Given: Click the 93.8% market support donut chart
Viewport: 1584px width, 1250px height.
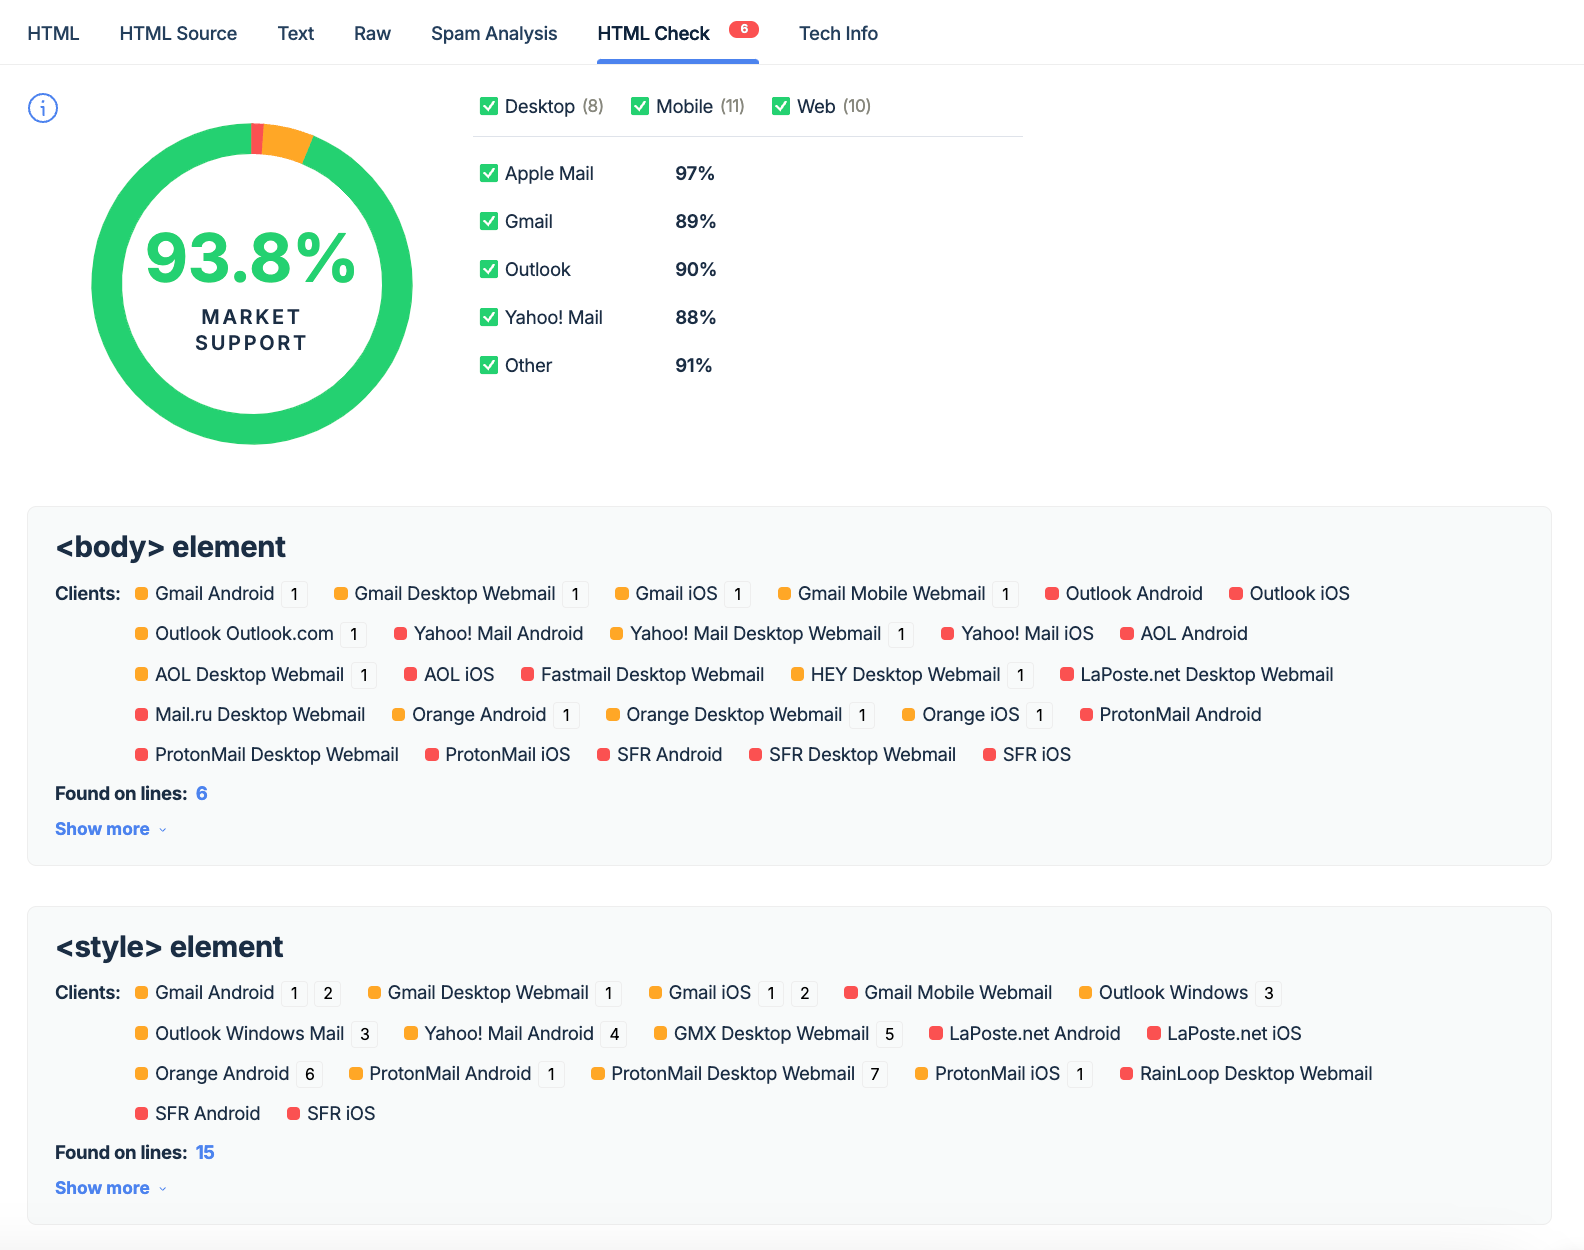Looking at the screenshot, I should [x=252, y=284].
